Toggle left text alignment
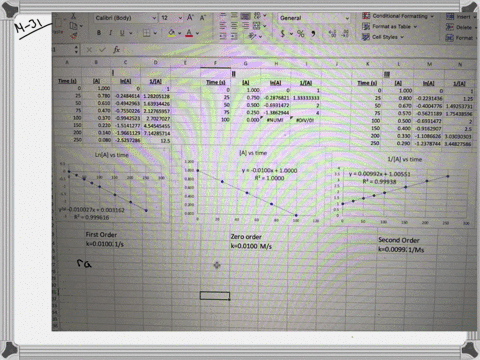Screen dimensions: 480x360 click(223, 25)
